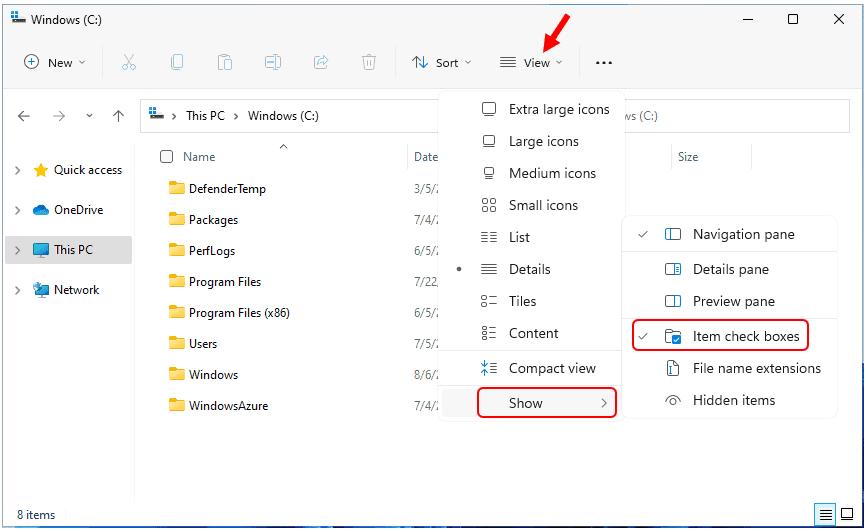Expand the Network tree node
867x530 pixels.
click(x=18, y=290)
